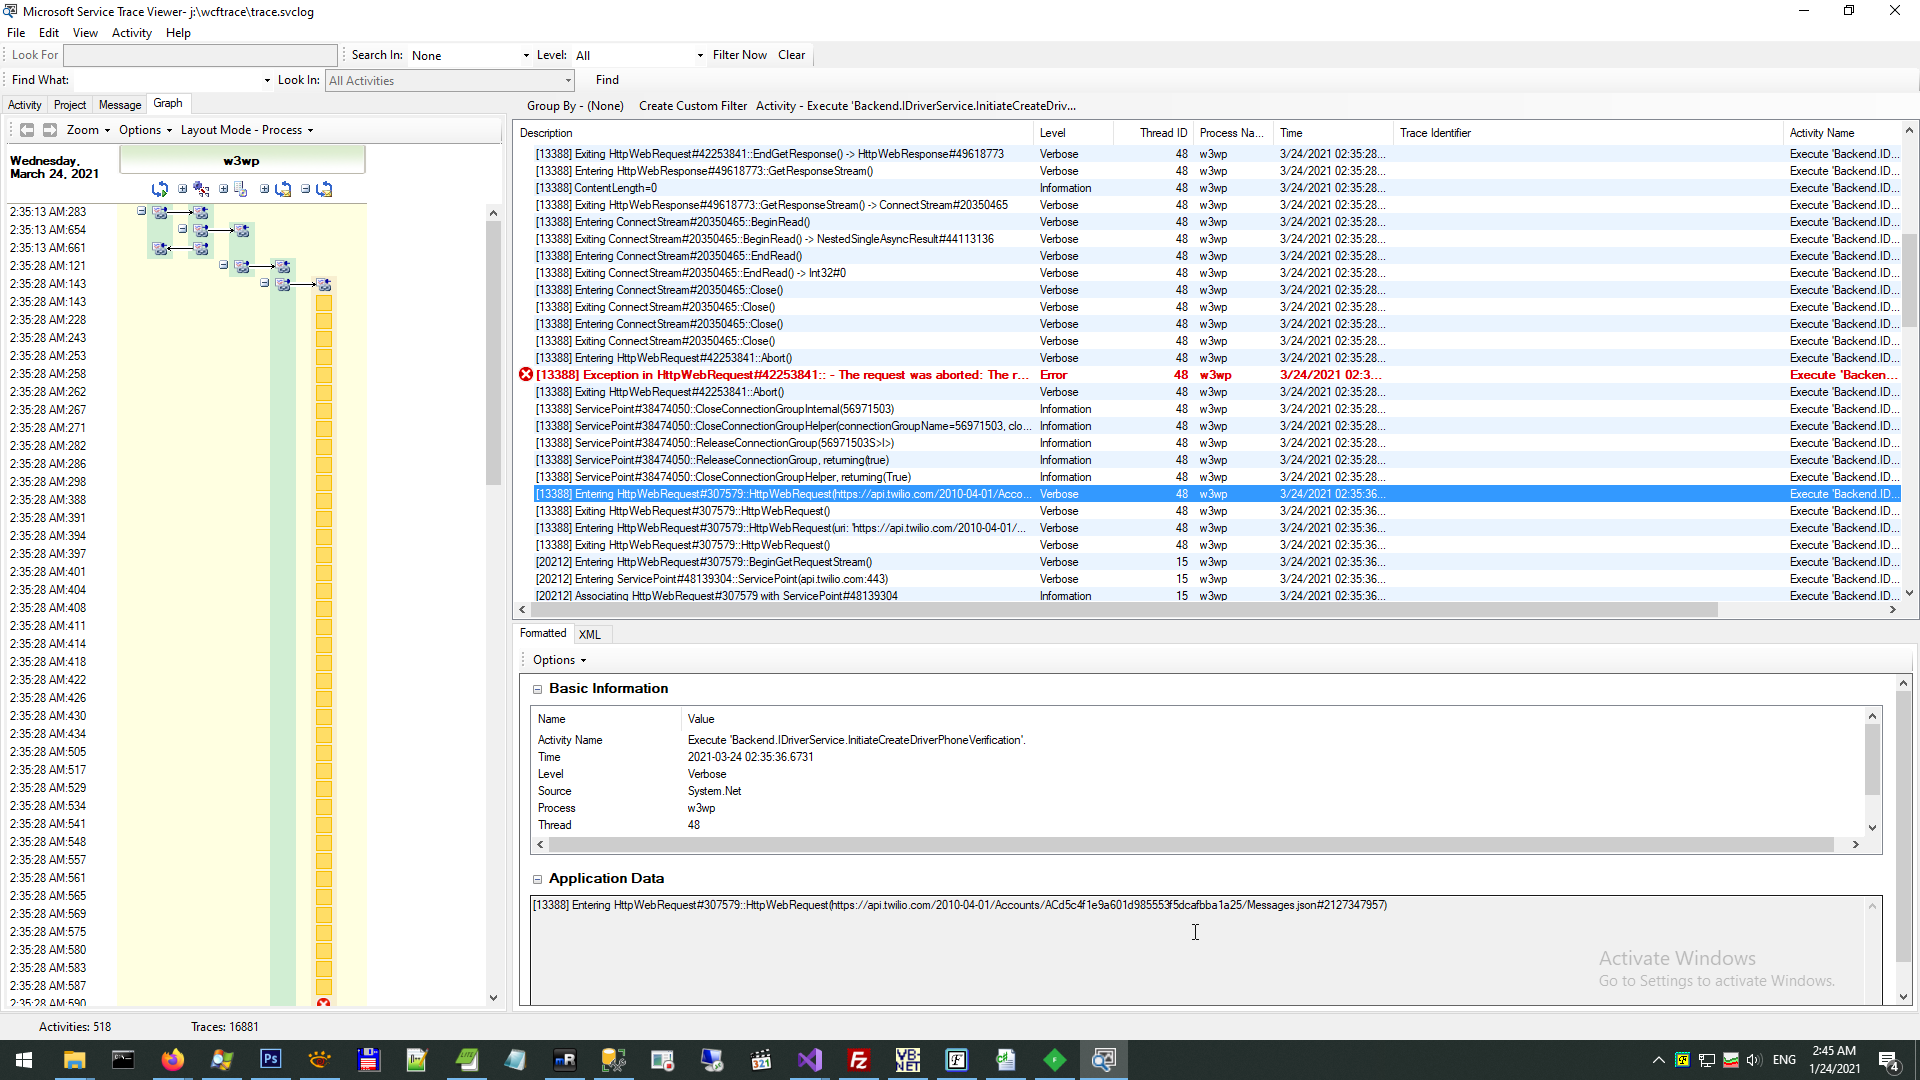The image size is (1920, 1080).
Task: Open the Layout Mode - Process dropdown
Action: click(247, 130)
